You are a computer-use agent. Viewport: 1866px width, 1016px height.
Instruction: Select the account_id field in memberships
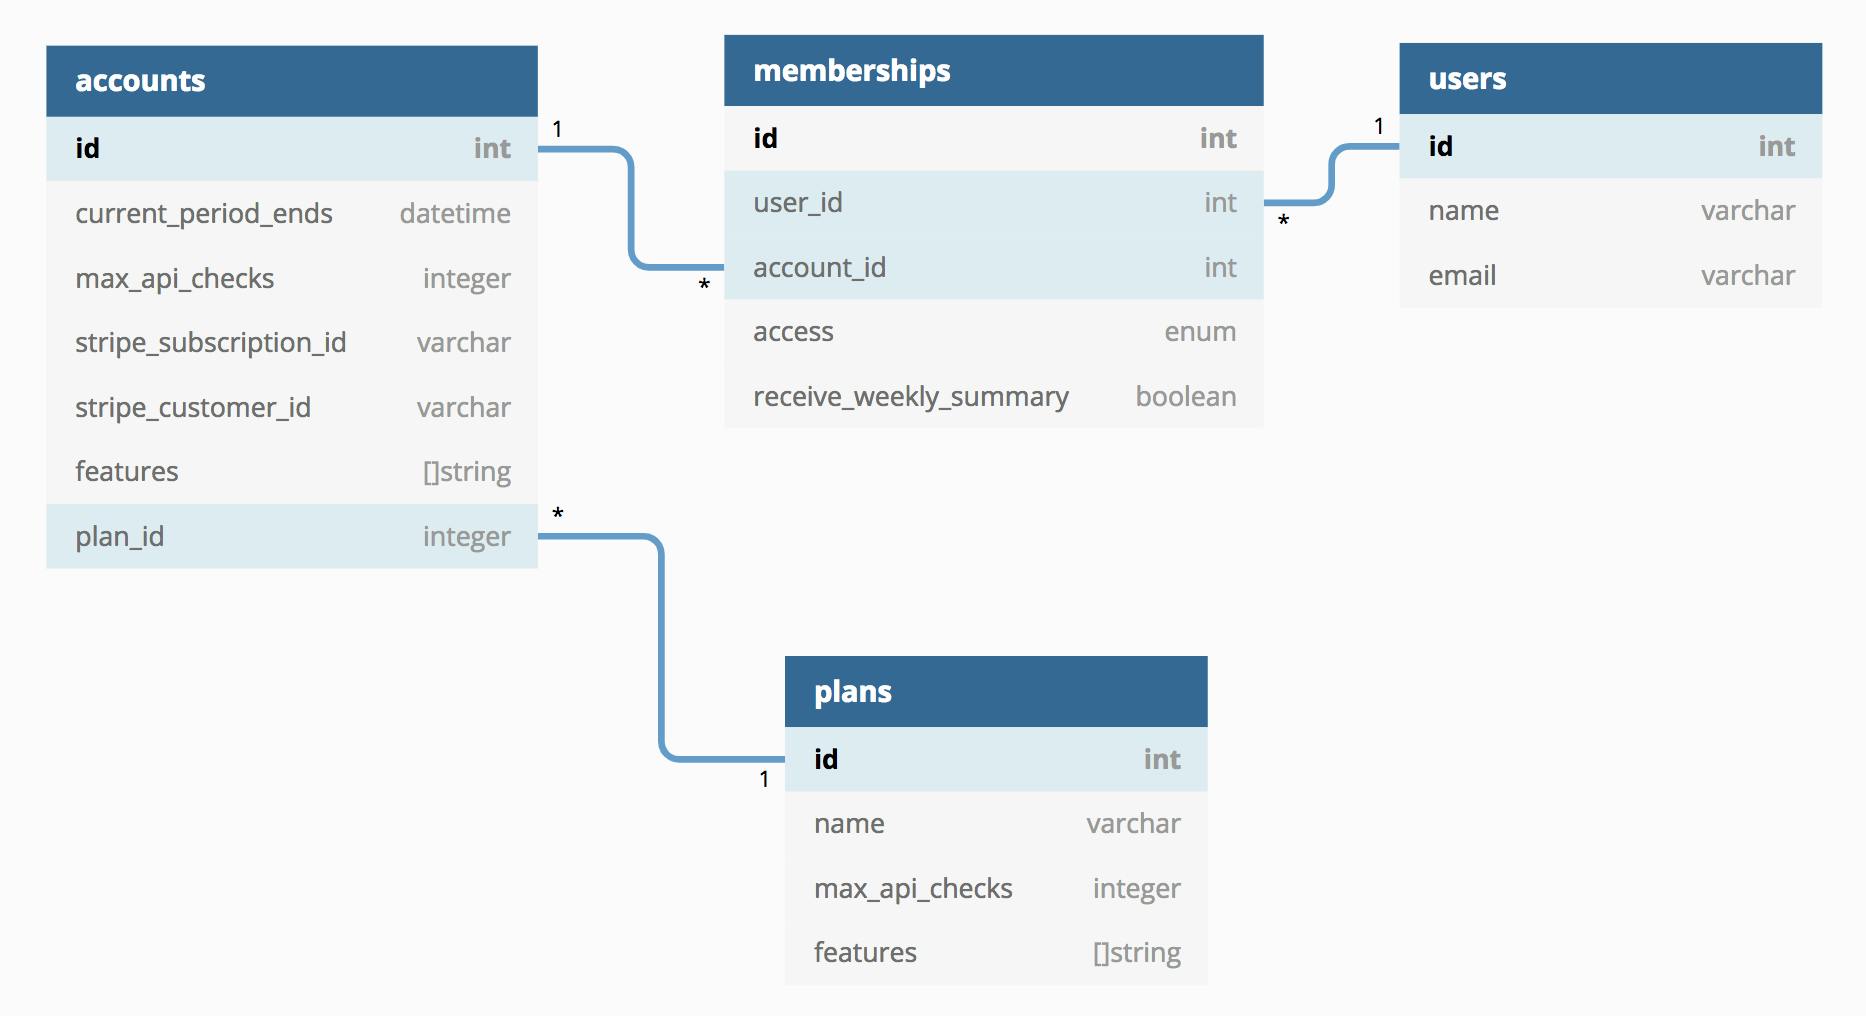click(994, 268)
